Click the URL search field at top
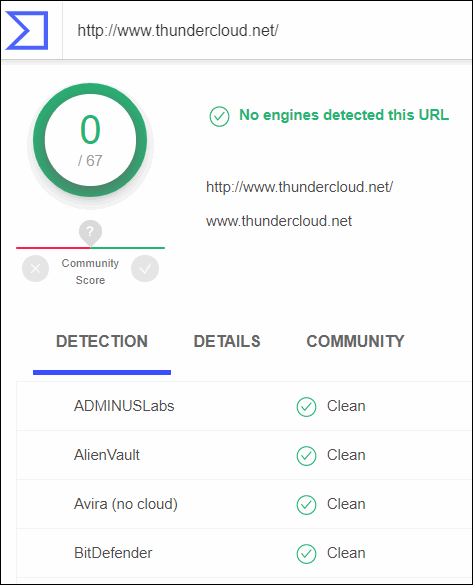This screenshot has width=473, height=585. tap(267, 31)
